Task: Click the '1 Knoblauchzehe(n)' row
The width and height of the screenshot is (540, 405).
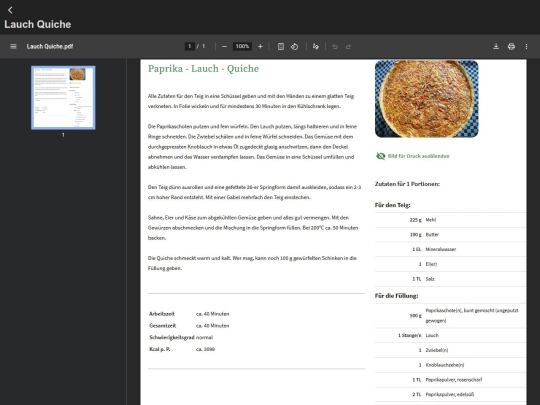Action: [450, 365]
